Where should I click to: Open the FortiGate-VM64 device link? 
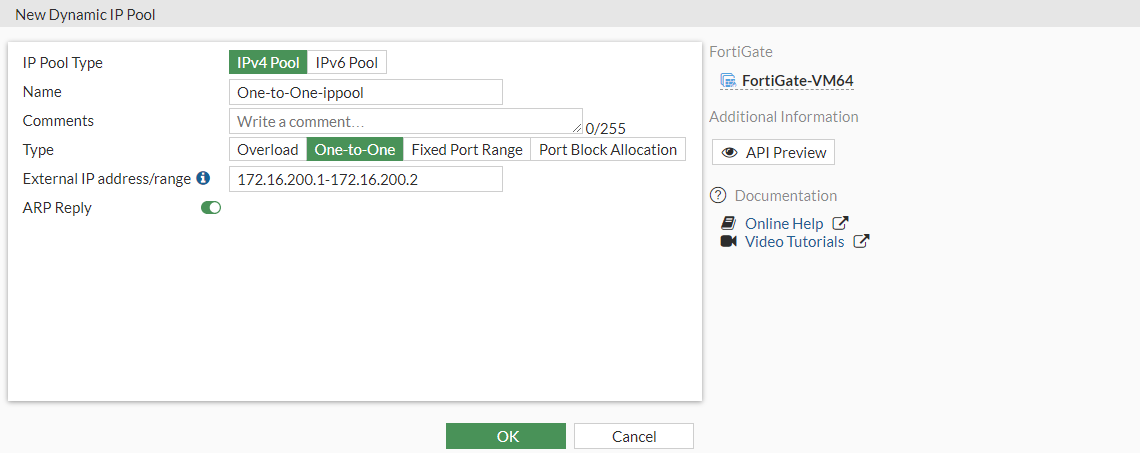[x=797, y=81]
